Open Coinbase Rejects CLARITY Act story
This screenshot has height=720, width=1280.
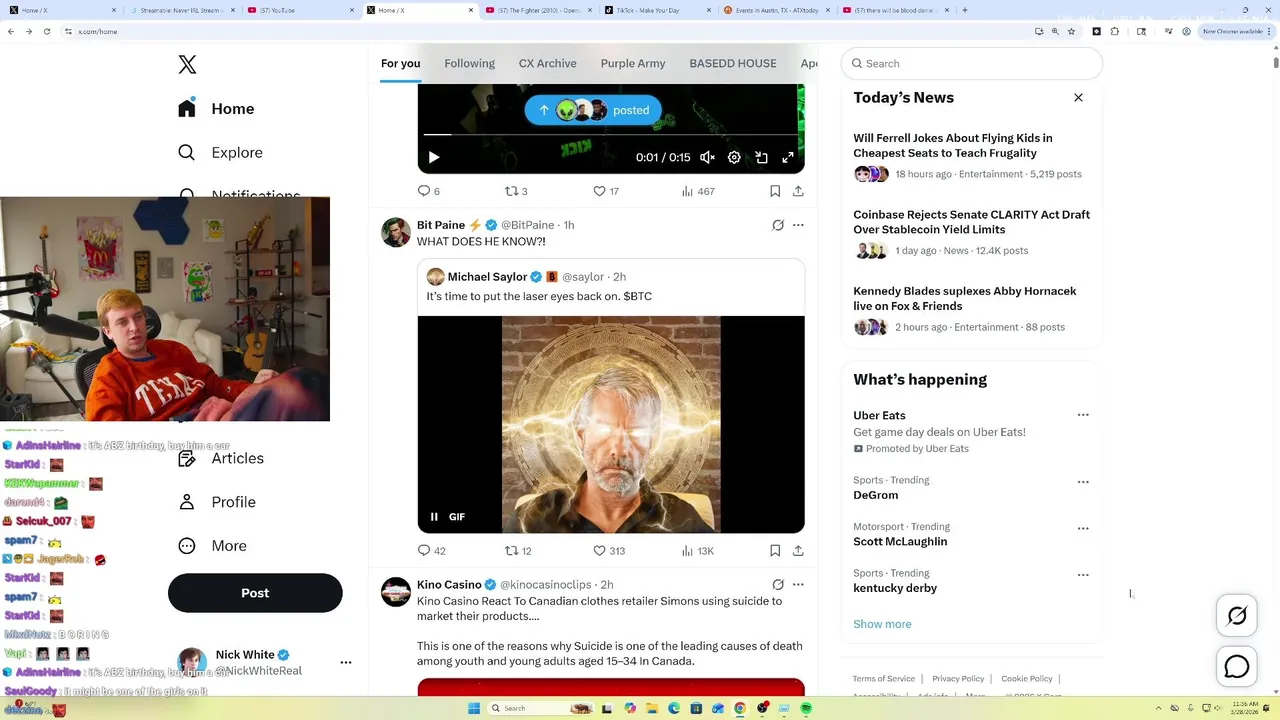click(972, 235)
